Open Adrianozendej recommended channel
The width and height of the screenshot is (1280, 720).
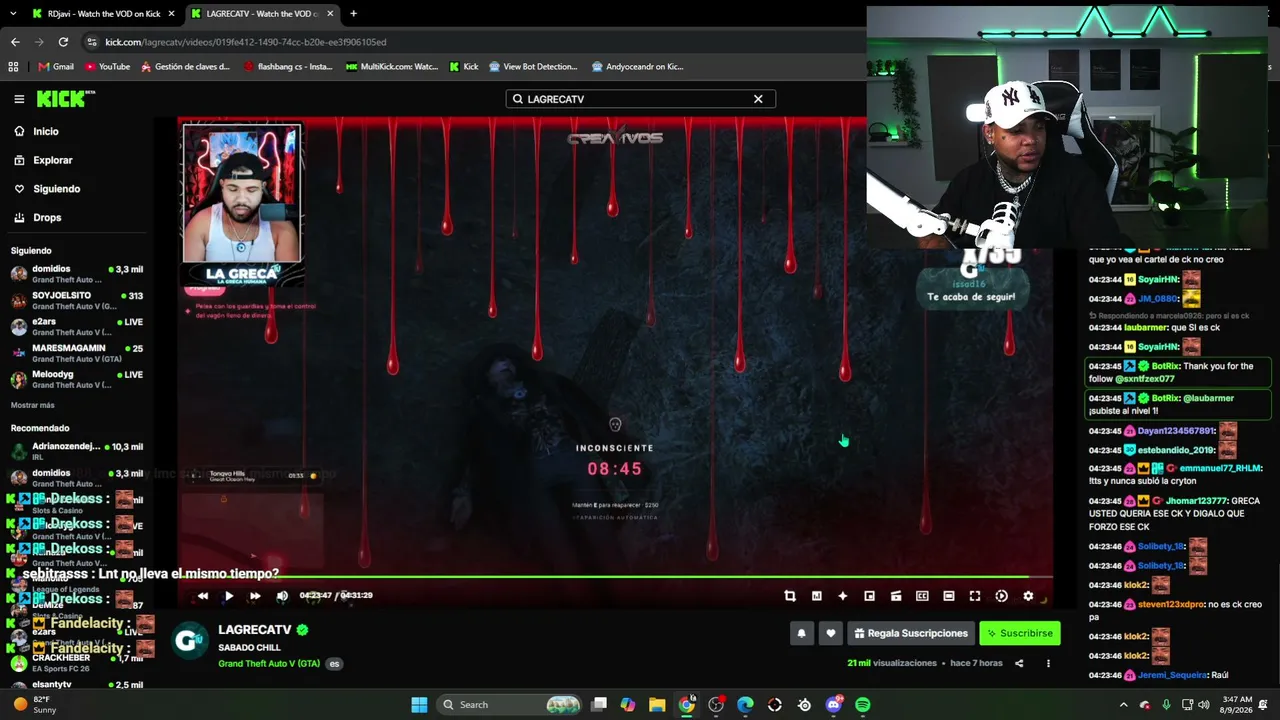click(76, 451)
